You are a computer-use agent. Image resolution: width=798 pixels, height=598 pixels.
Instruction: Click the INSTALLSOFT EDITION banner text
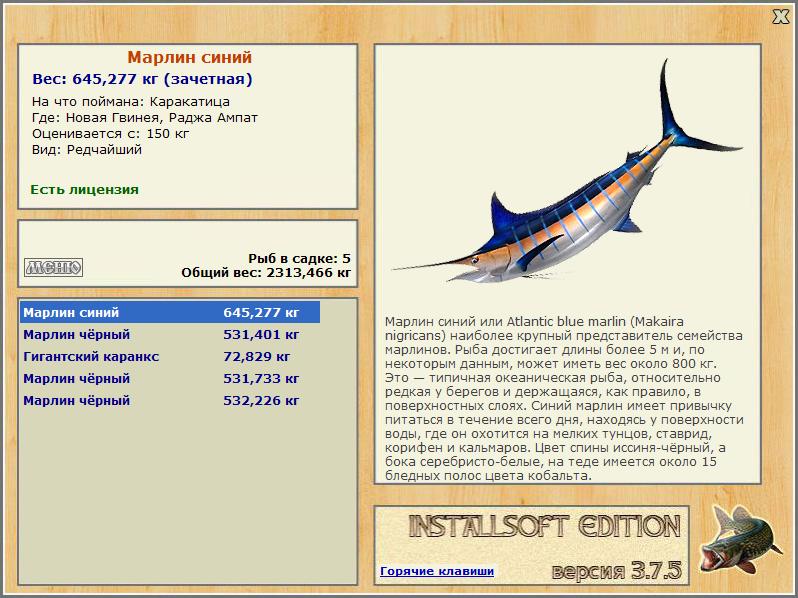pyautogui.click(x=545, y=526)
